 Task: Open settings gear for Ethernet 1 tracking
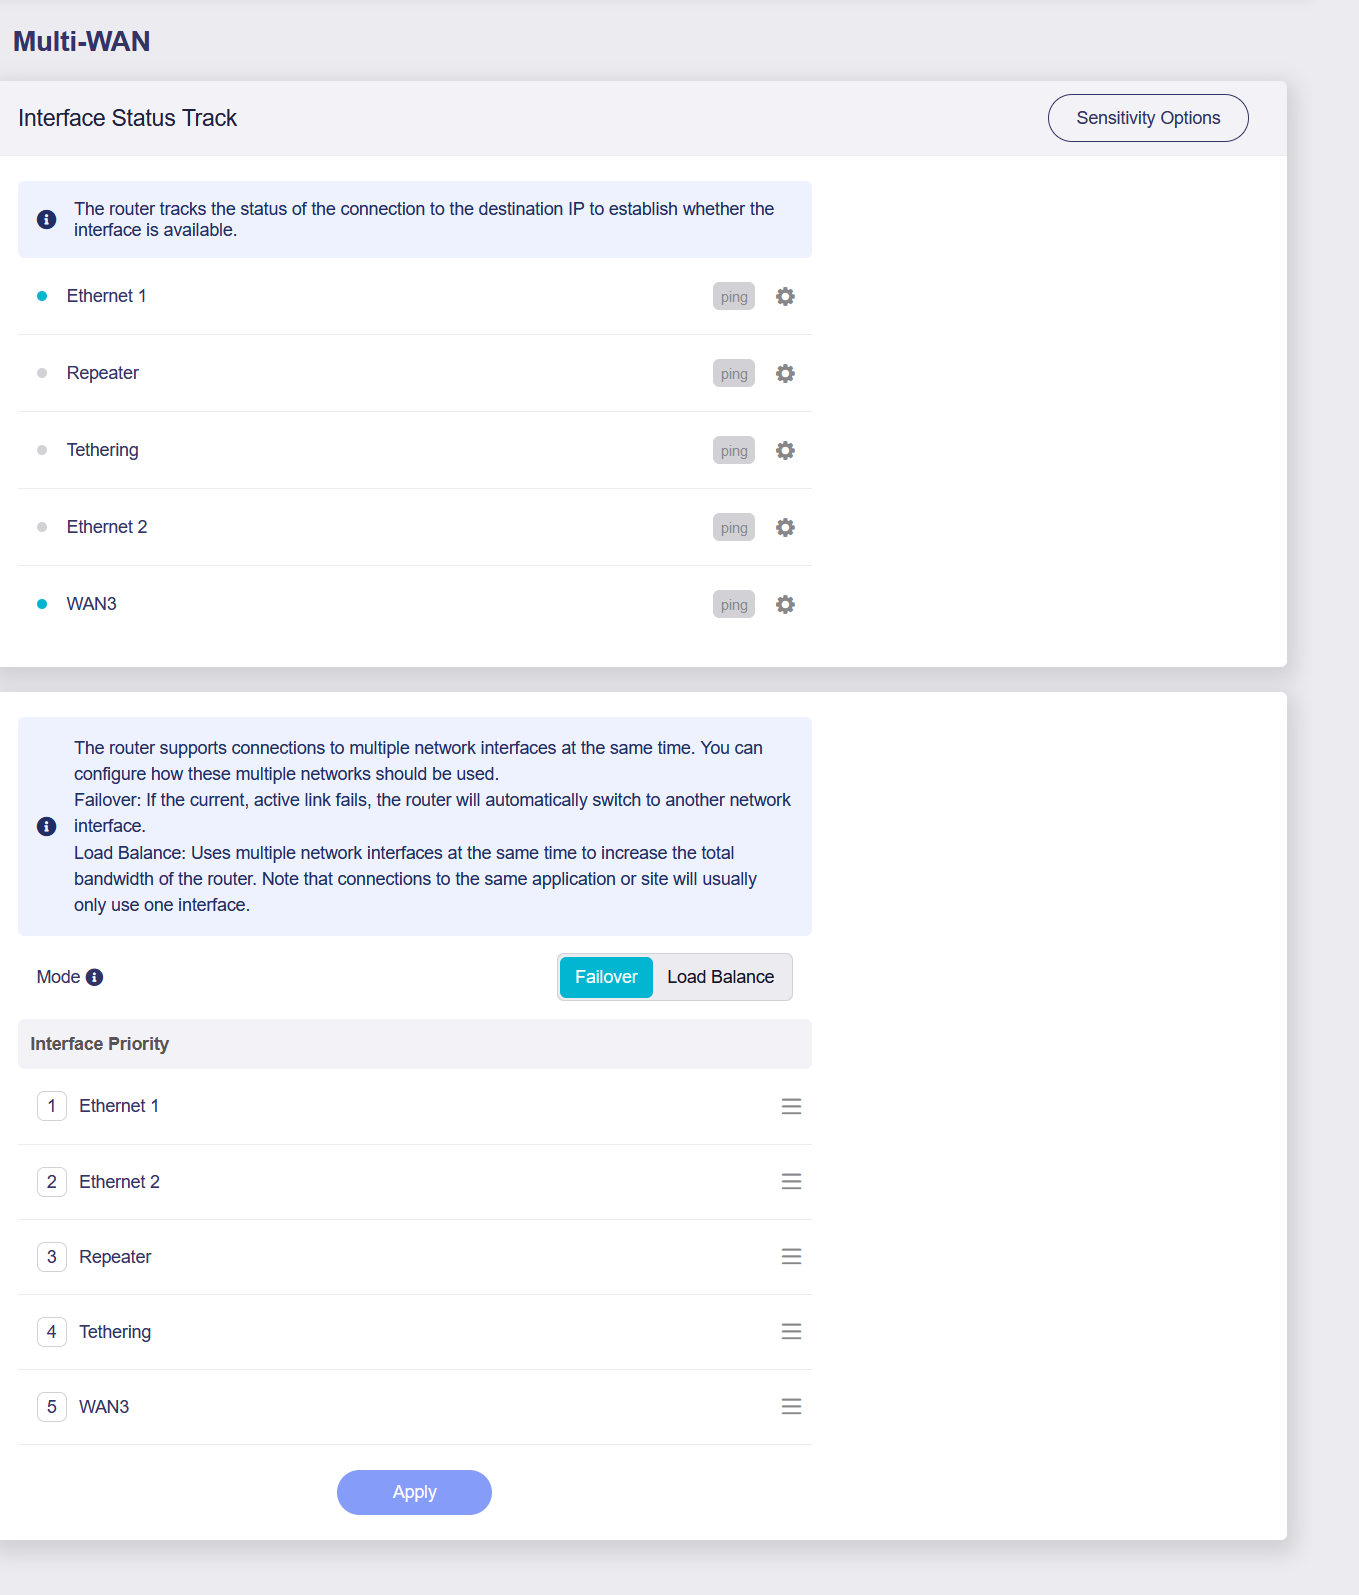coord(785,297)
